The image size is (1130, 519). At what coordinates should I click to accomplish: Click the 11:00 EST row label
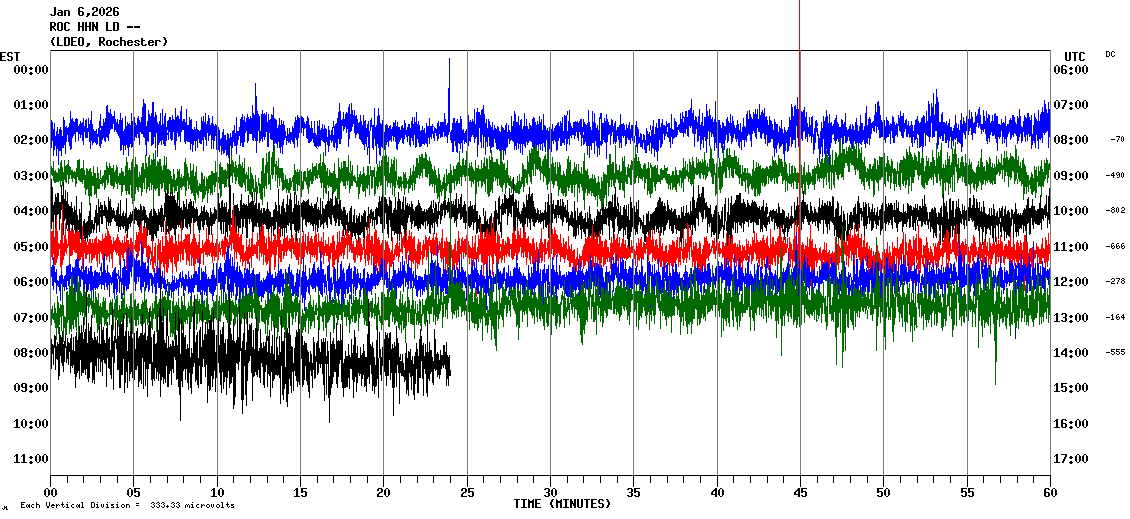[31, 459]
